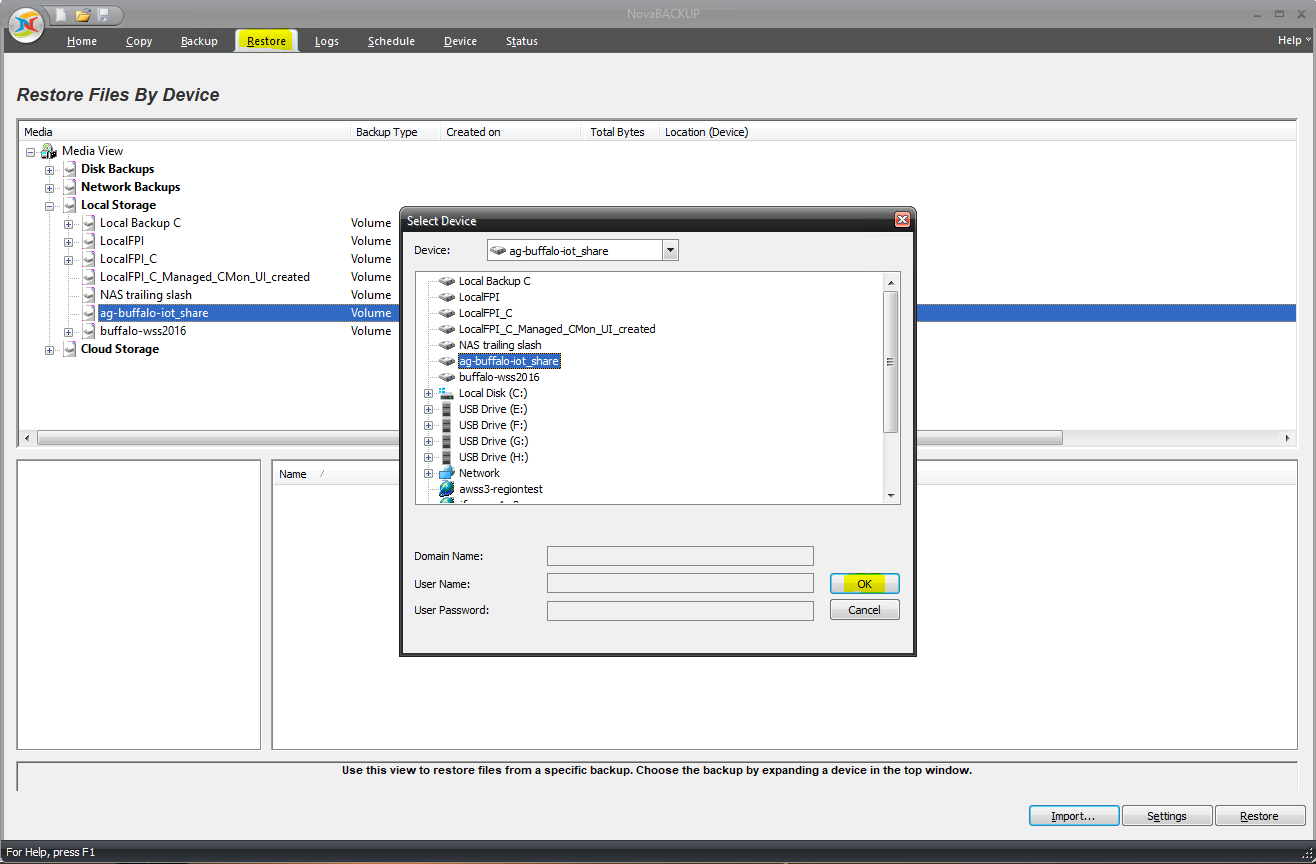
Task: Click LocalFPI_C_Managed_CMon_UI_created icon in Media tree
Action: pyautogui.click(x=88, y=277)
